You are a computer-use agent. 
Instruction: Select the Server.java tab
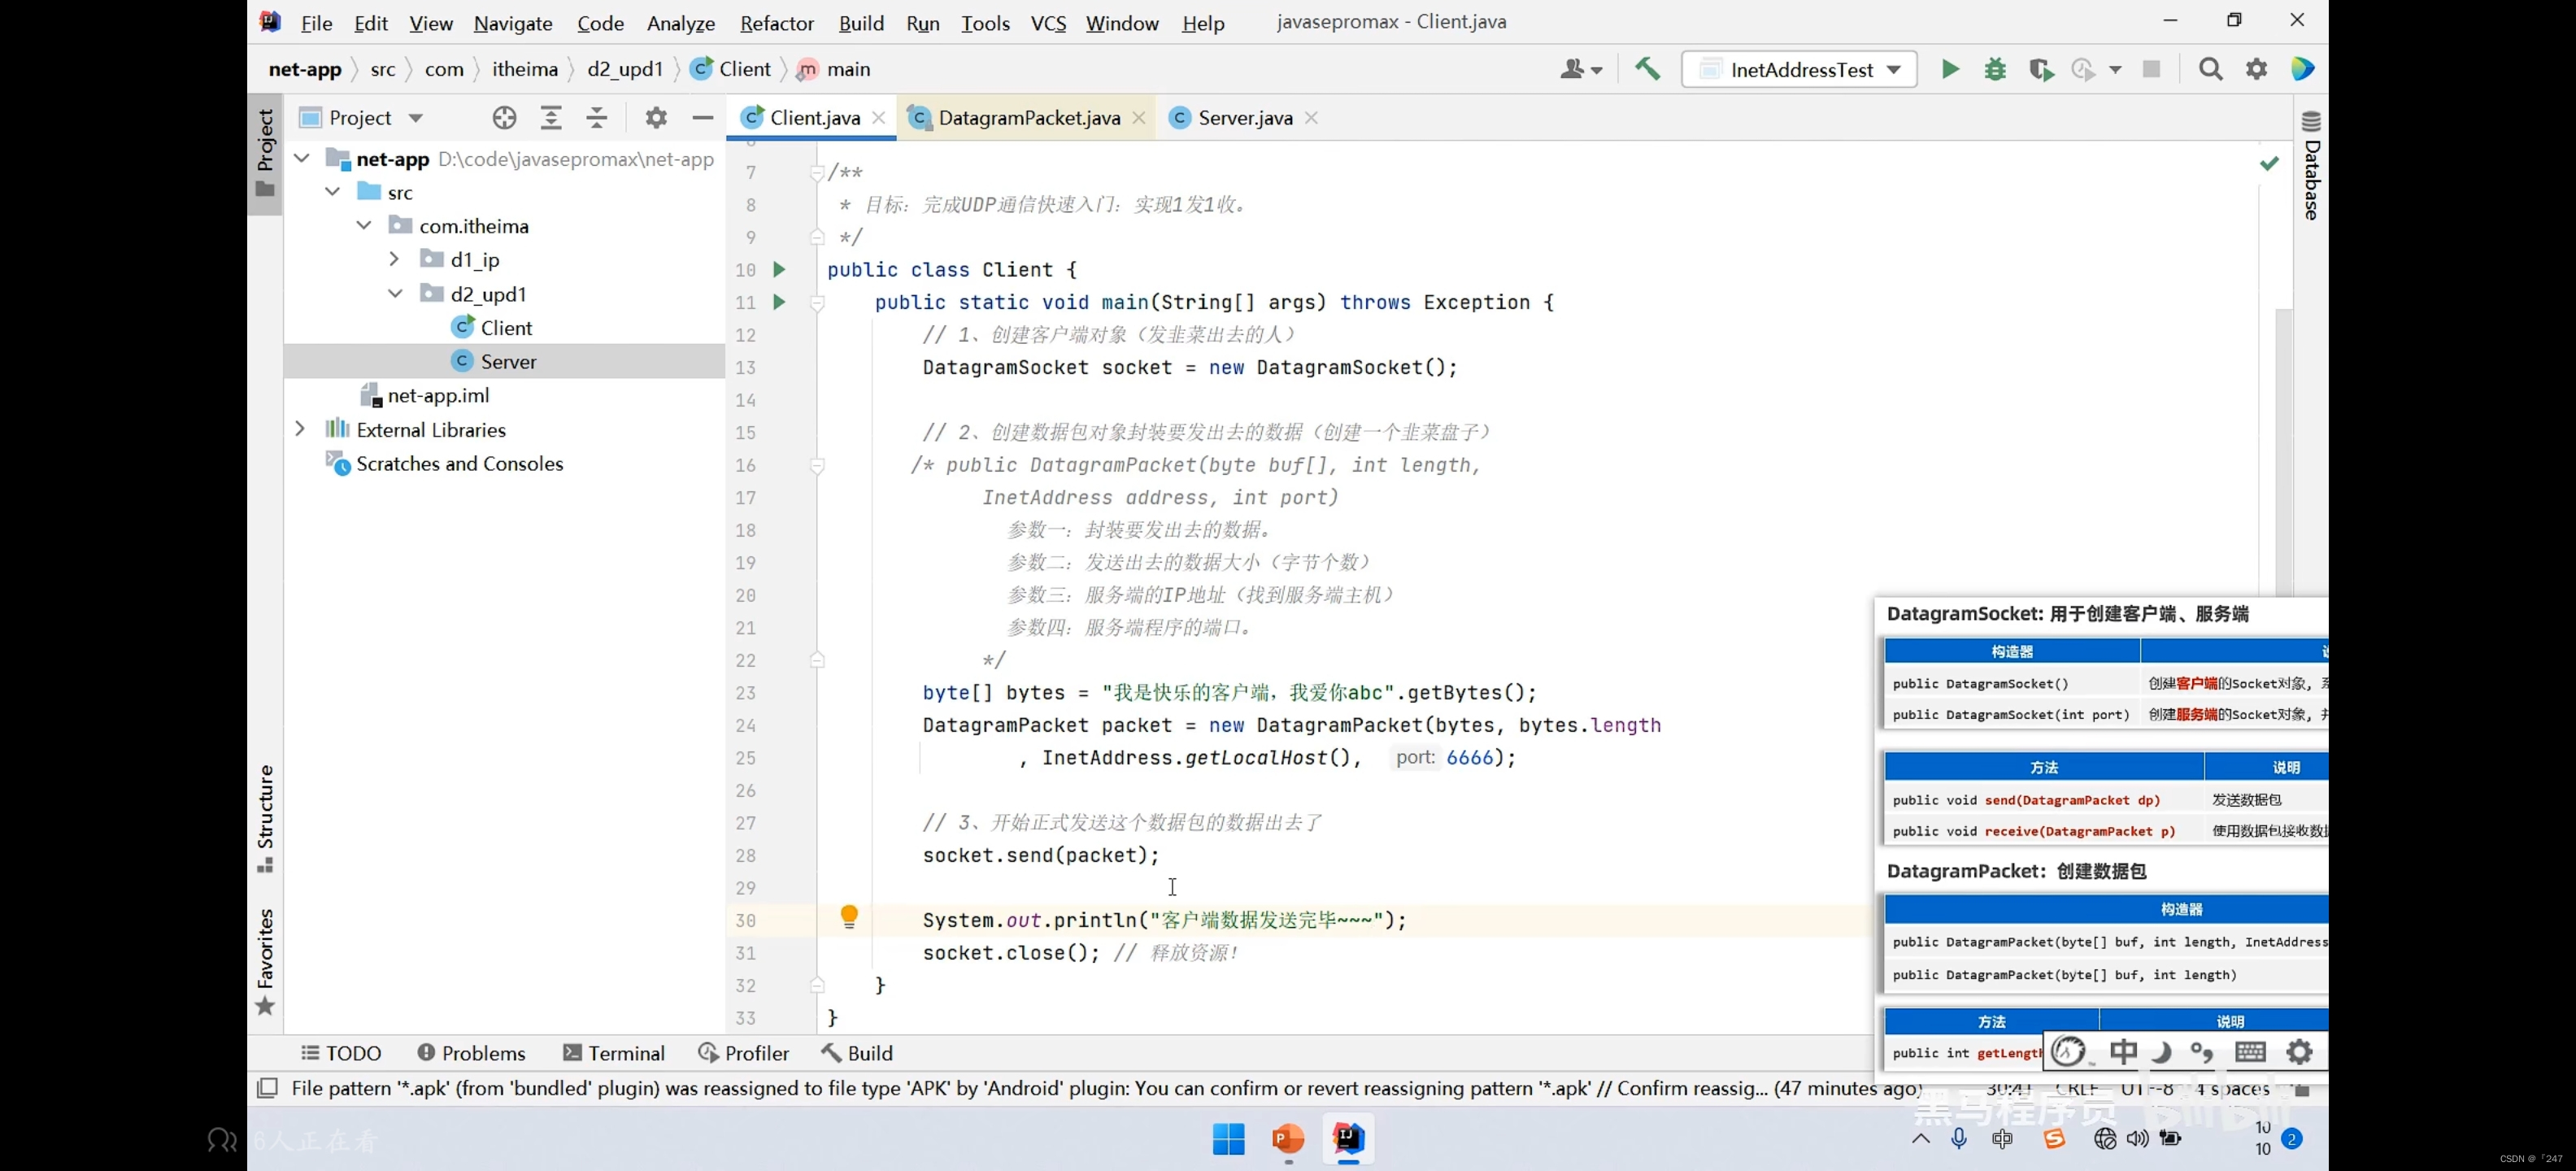click(x=1245, y=116)
